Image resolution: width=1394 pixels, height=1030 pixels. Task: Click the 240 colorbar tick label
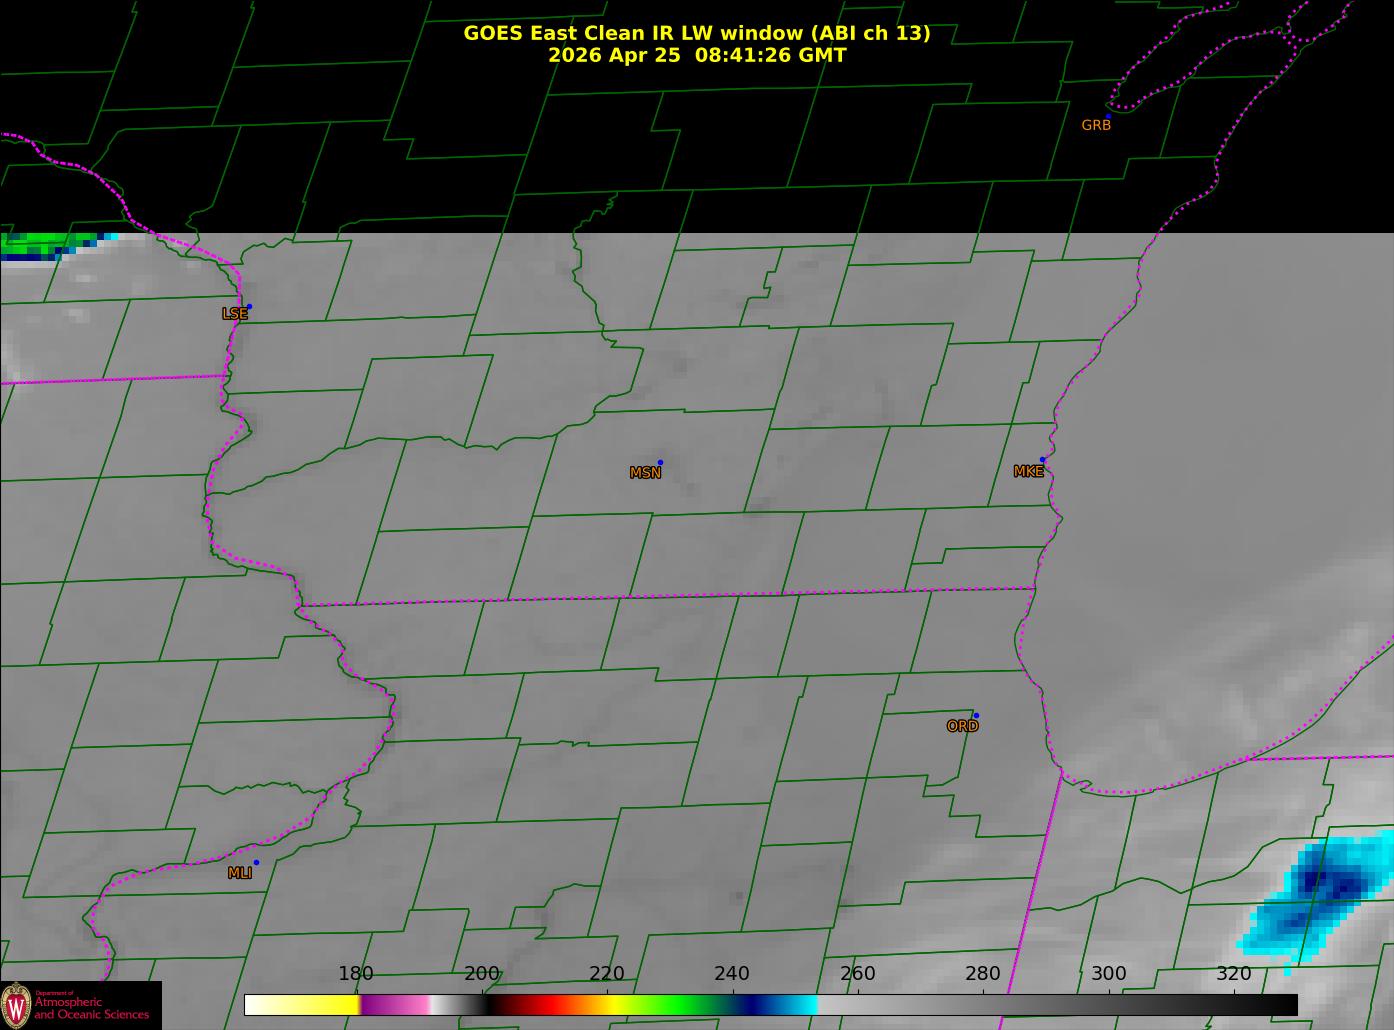click(732, 974)
